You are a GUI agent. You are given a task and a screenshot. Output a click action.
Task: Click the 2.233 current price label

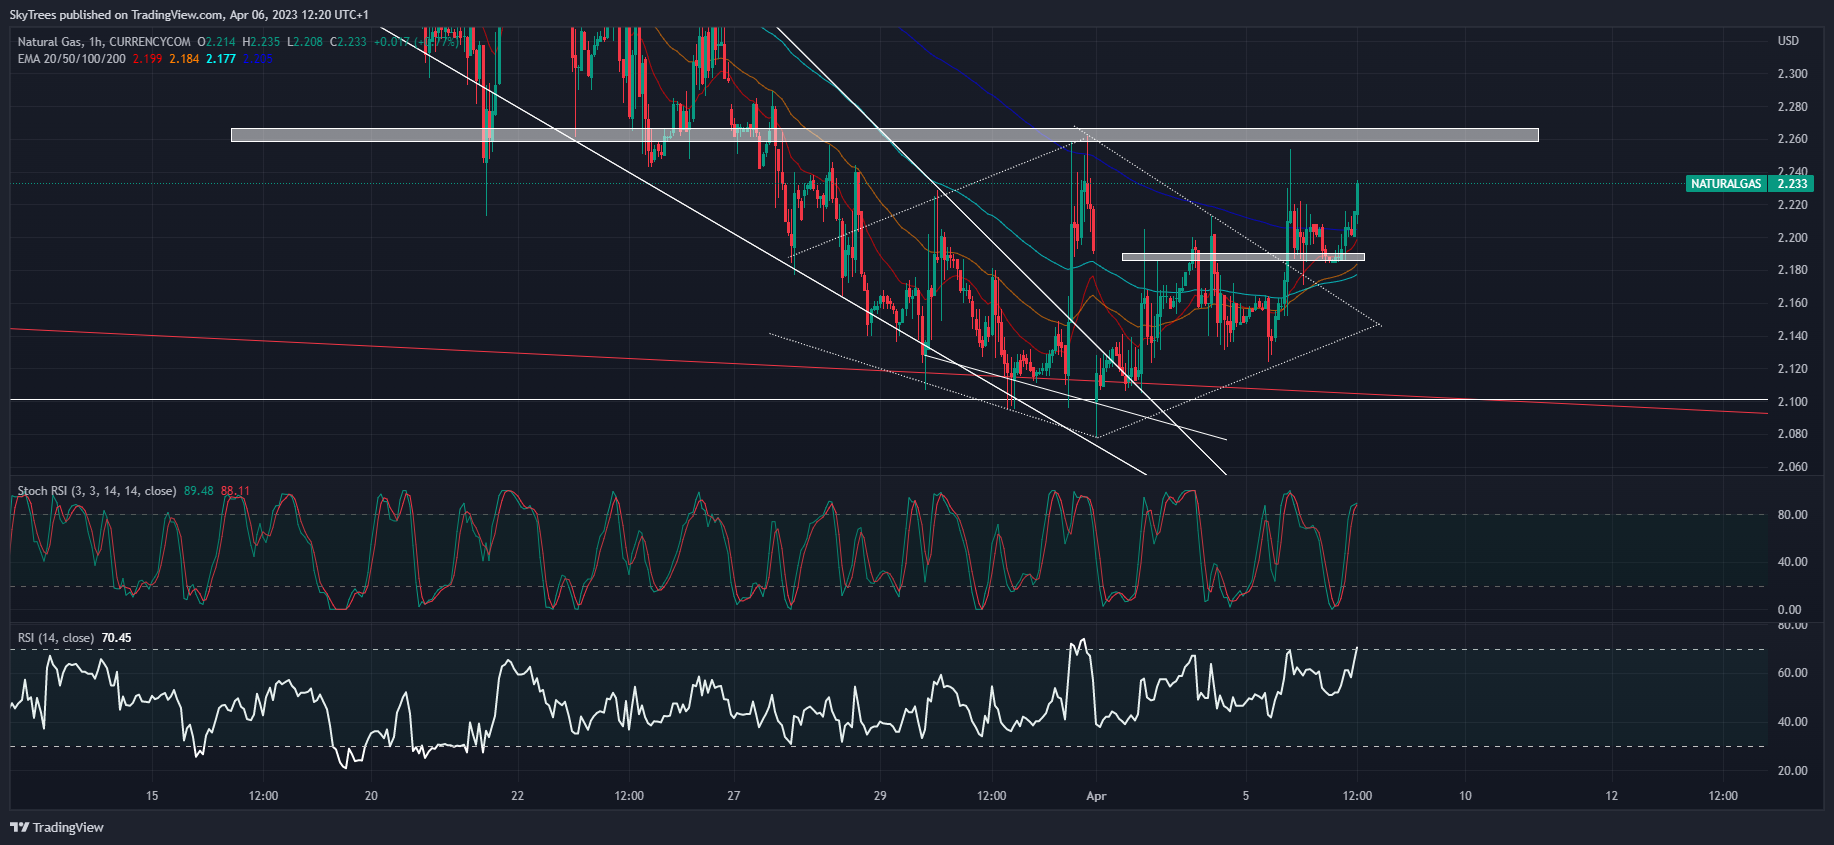[1792, 184]
